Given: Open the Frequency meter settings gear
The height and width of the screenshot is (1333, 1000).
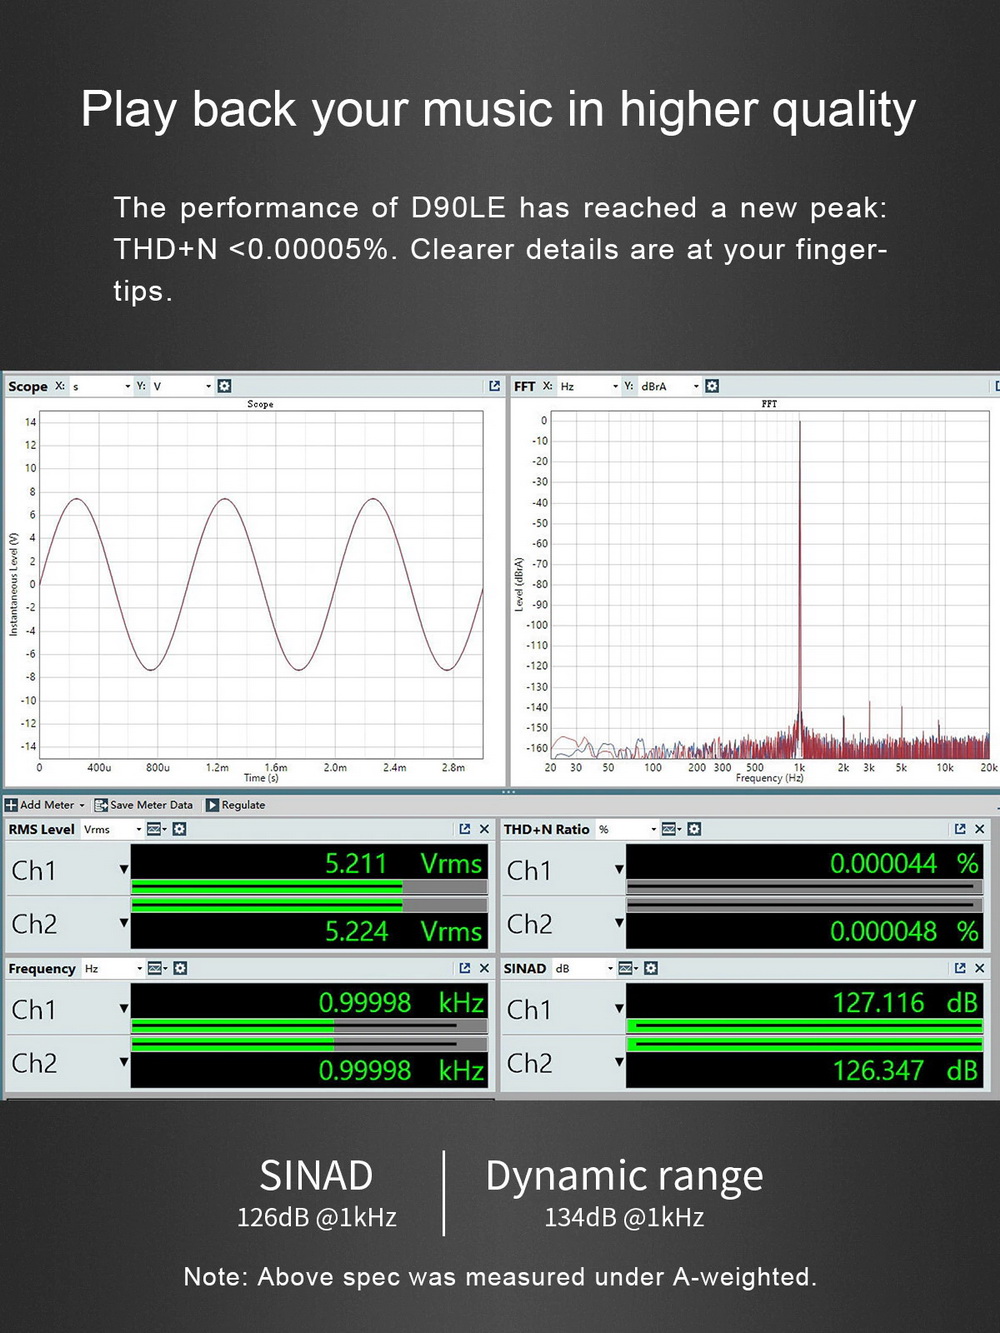Looking at the screenshot, I should click(x=178, y=968).
